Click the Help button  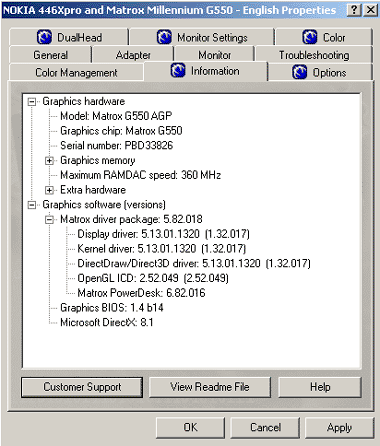point(320,387)
